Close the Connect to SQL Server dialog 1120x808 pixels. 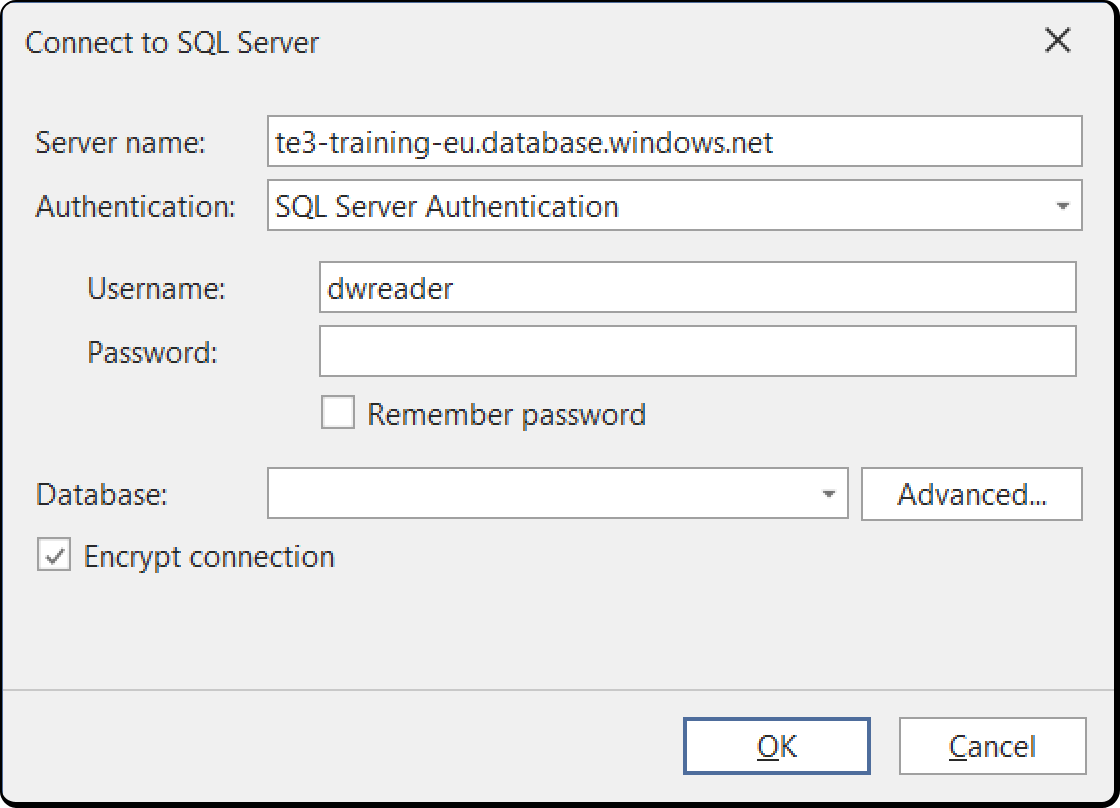tap(1057, 41)
